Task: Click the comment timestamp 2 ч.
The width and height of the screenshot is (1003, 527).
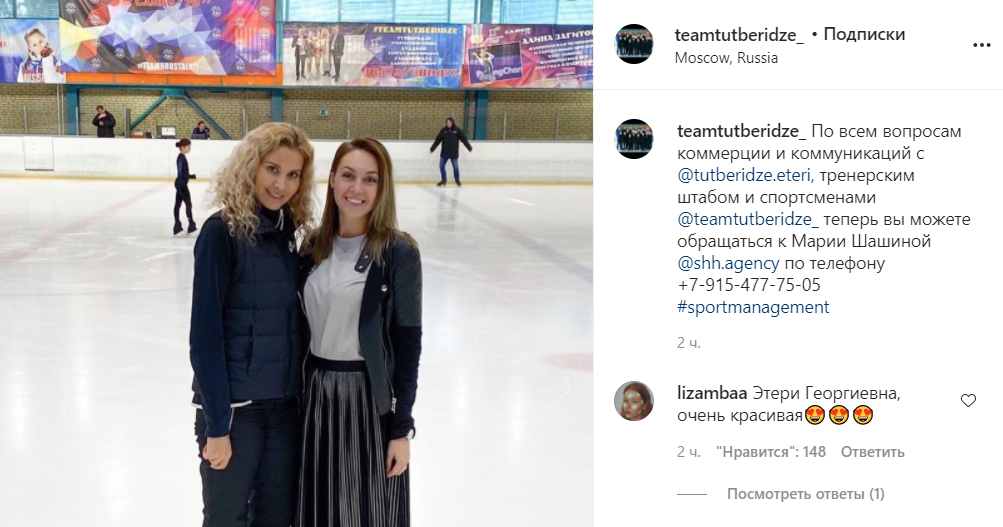Action: (689, 452)
